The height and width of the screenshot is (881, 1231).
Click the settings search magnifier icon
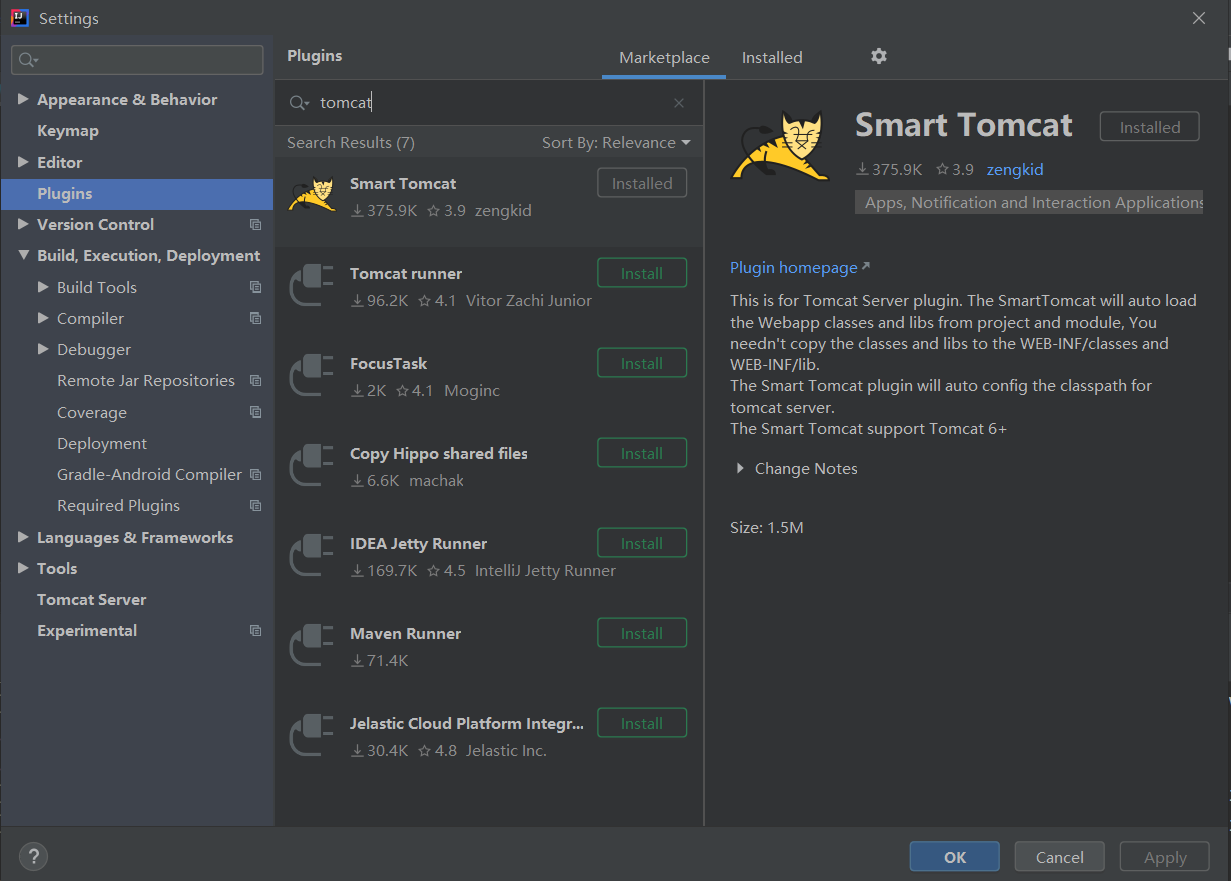click(28, 60)
